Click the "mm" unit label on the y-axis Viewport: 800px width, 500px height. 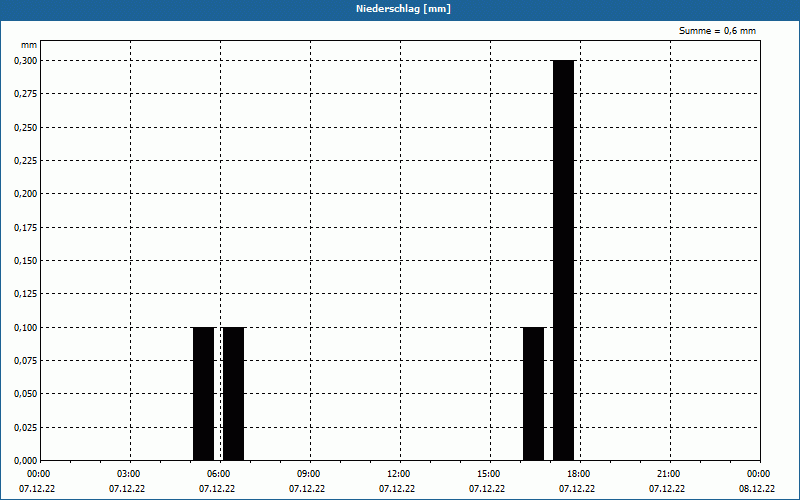click(x=29, y=45)
